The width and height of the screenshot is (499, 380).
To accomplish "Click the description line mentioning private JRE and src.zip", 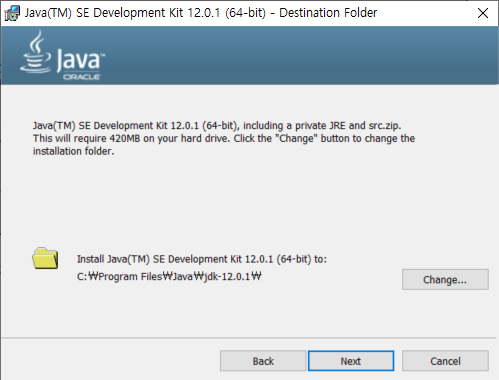I will pos(217,126).
